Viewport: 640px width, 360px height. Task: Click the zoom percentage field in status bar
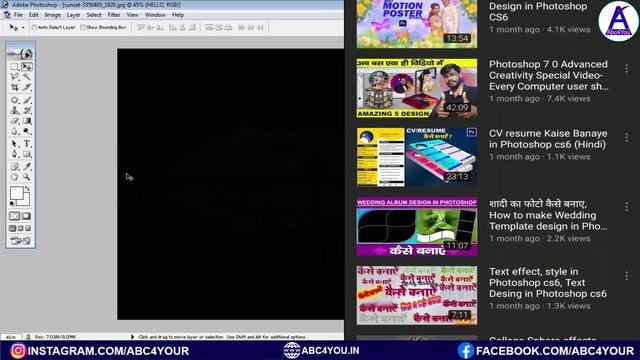coord(11,337)
